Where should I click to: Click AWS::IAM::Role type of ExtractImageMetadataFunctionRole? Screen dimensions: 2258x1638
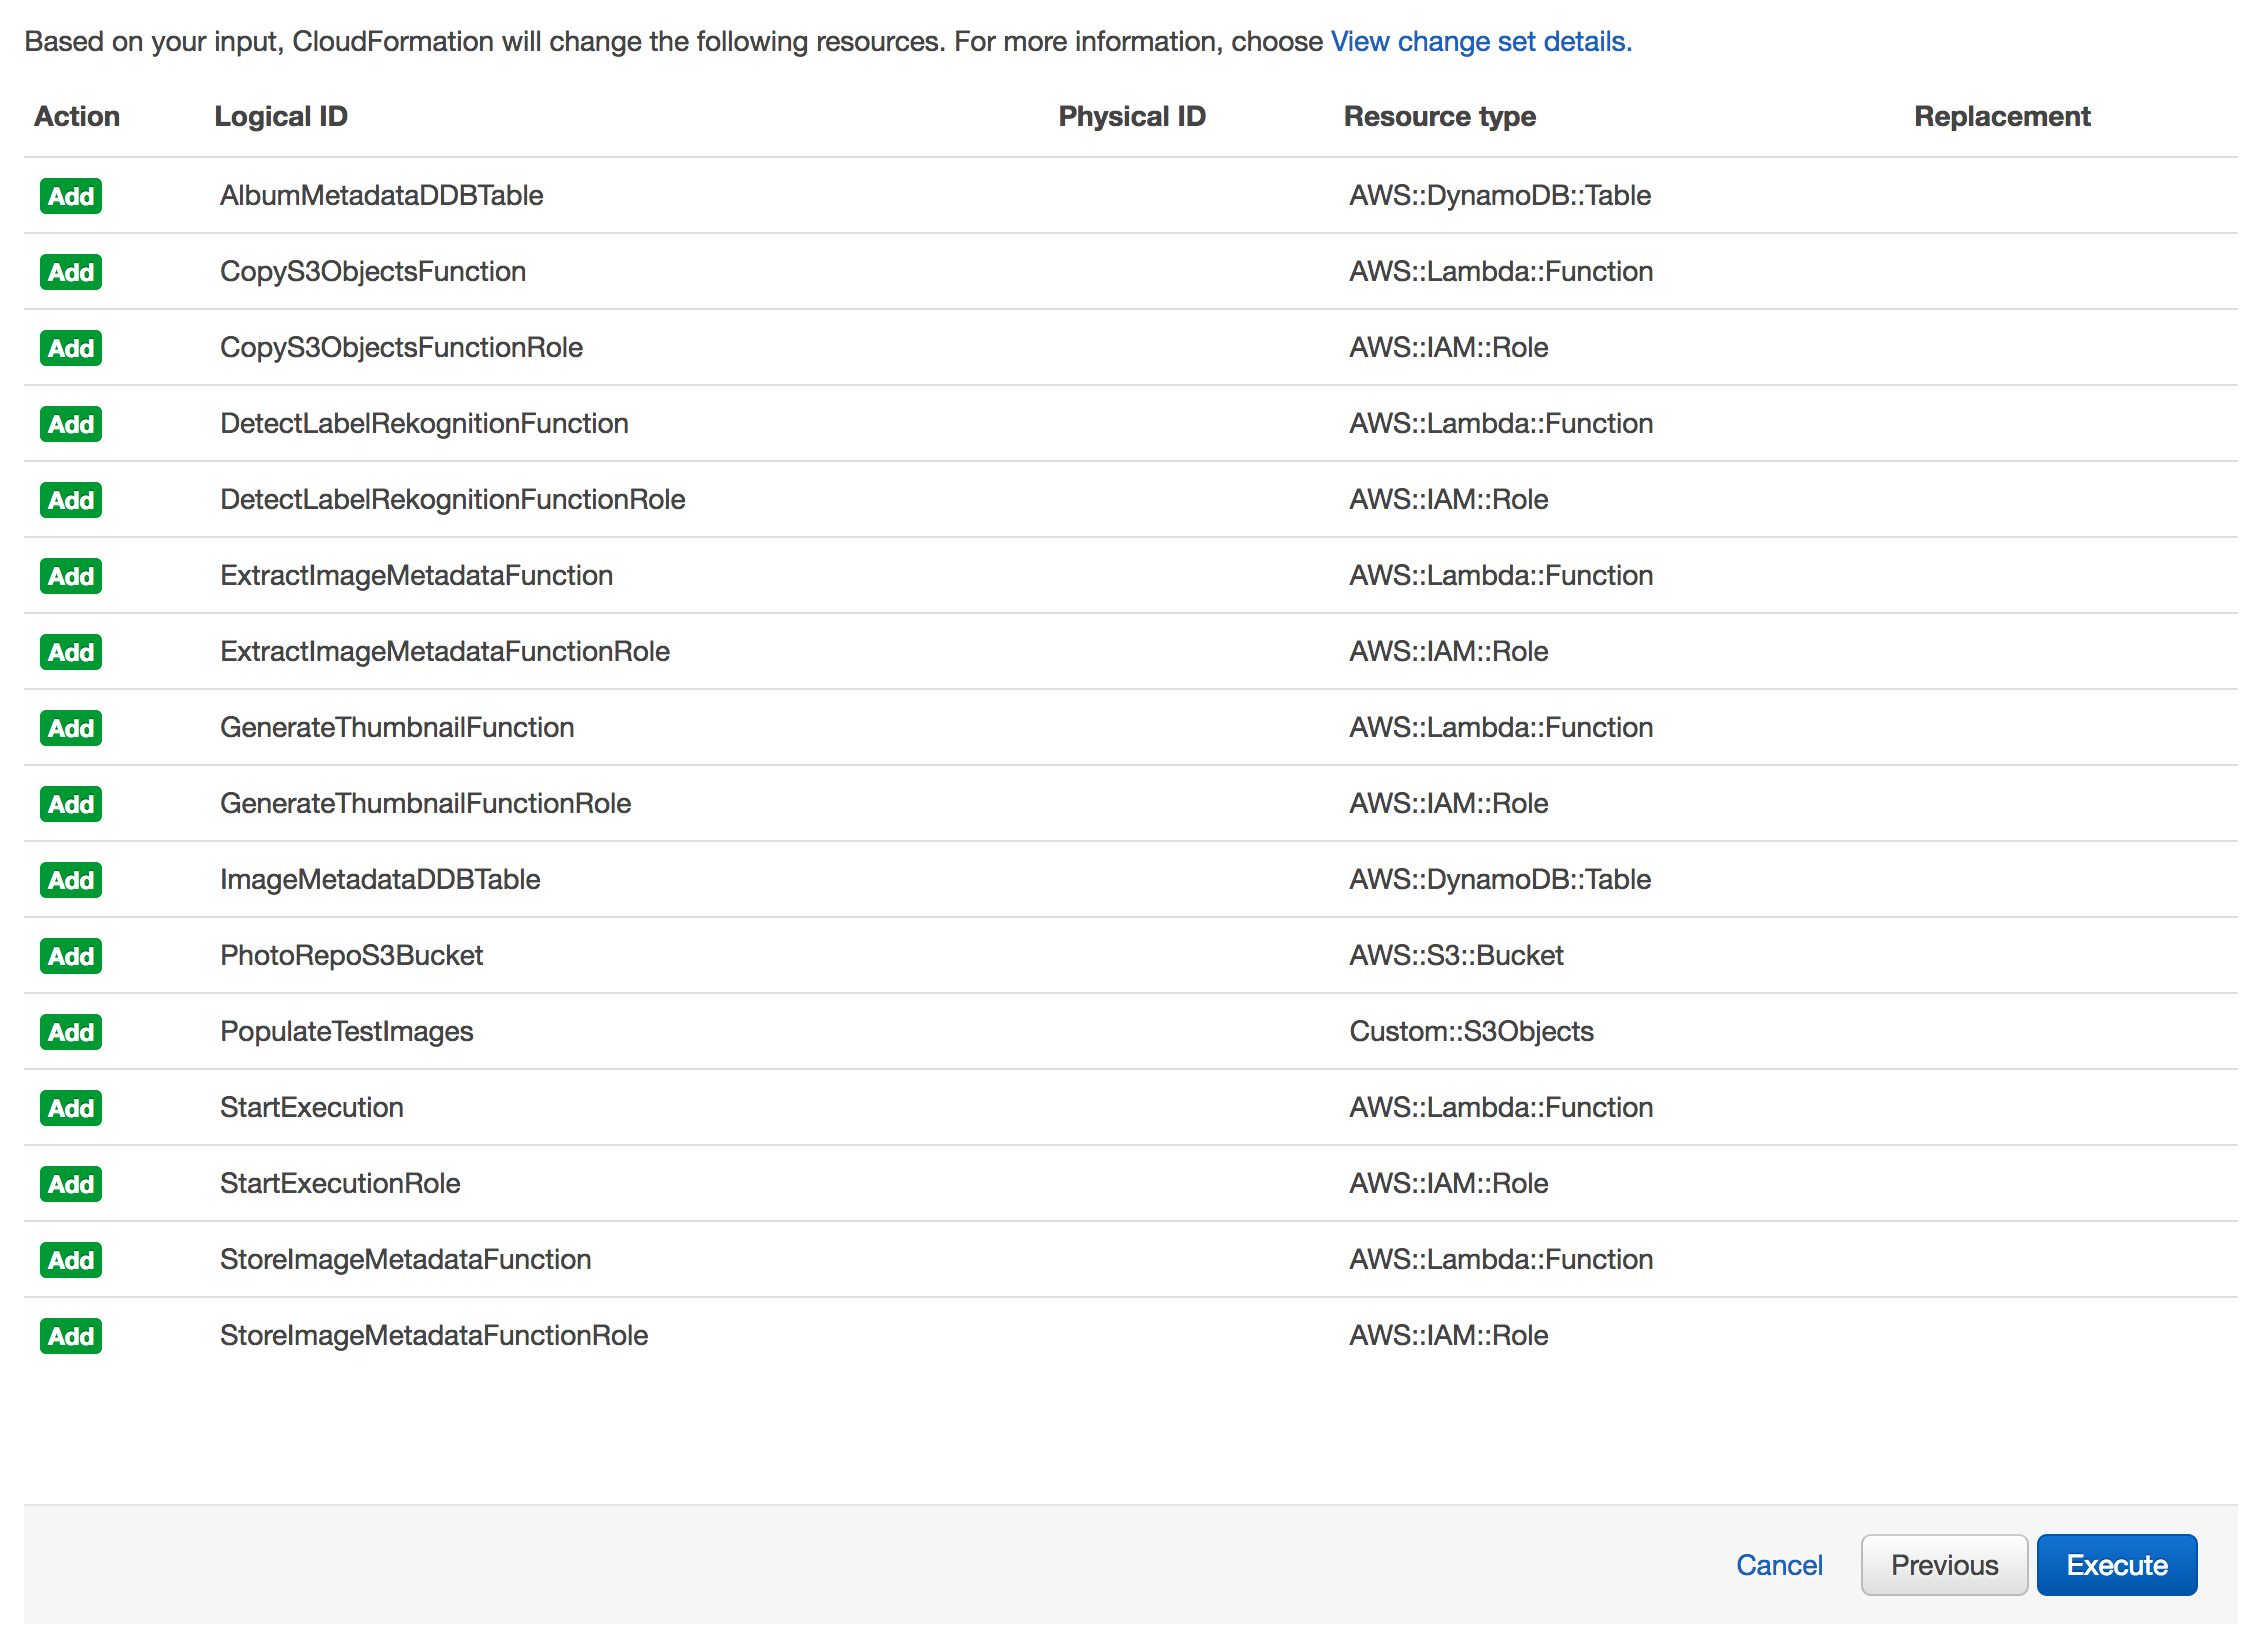pos(1448,651)
